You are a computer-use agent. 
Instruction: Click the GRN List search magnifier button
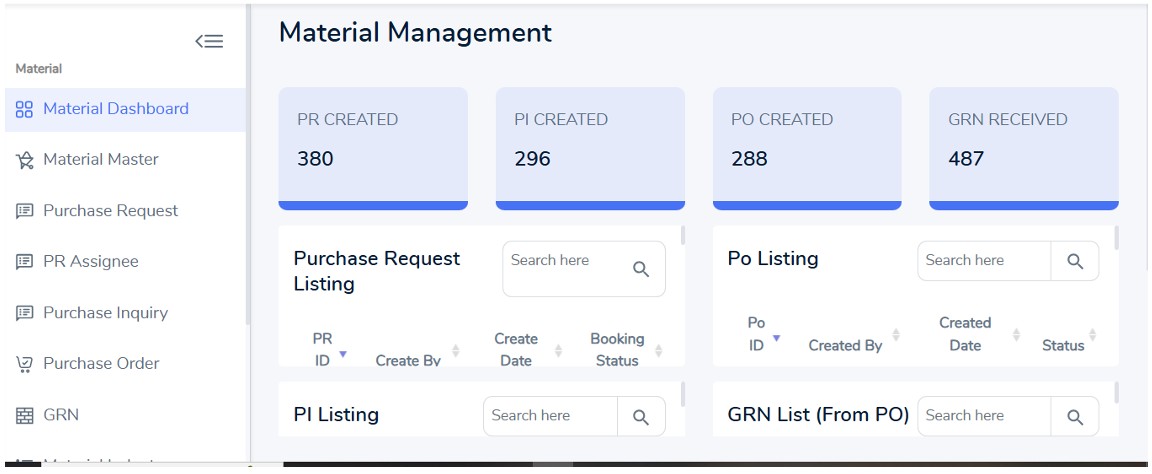click(x=1075, y=417)
